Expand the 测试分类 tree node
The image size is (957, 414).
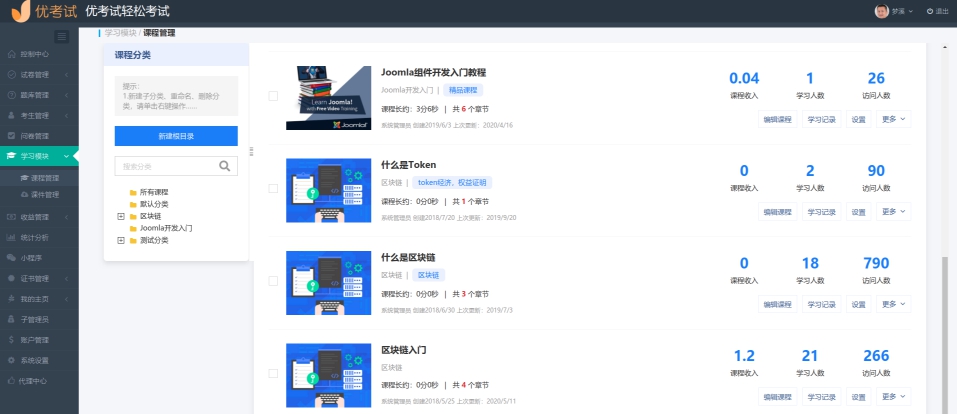121,241
